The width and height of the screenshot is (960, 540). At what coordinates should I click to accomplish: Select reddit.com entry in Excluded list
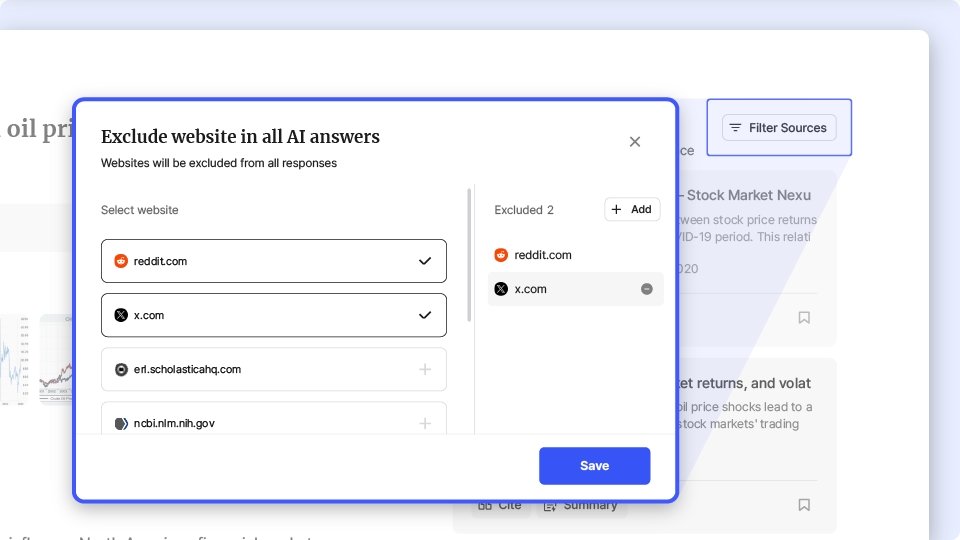[x=543, y=255]
